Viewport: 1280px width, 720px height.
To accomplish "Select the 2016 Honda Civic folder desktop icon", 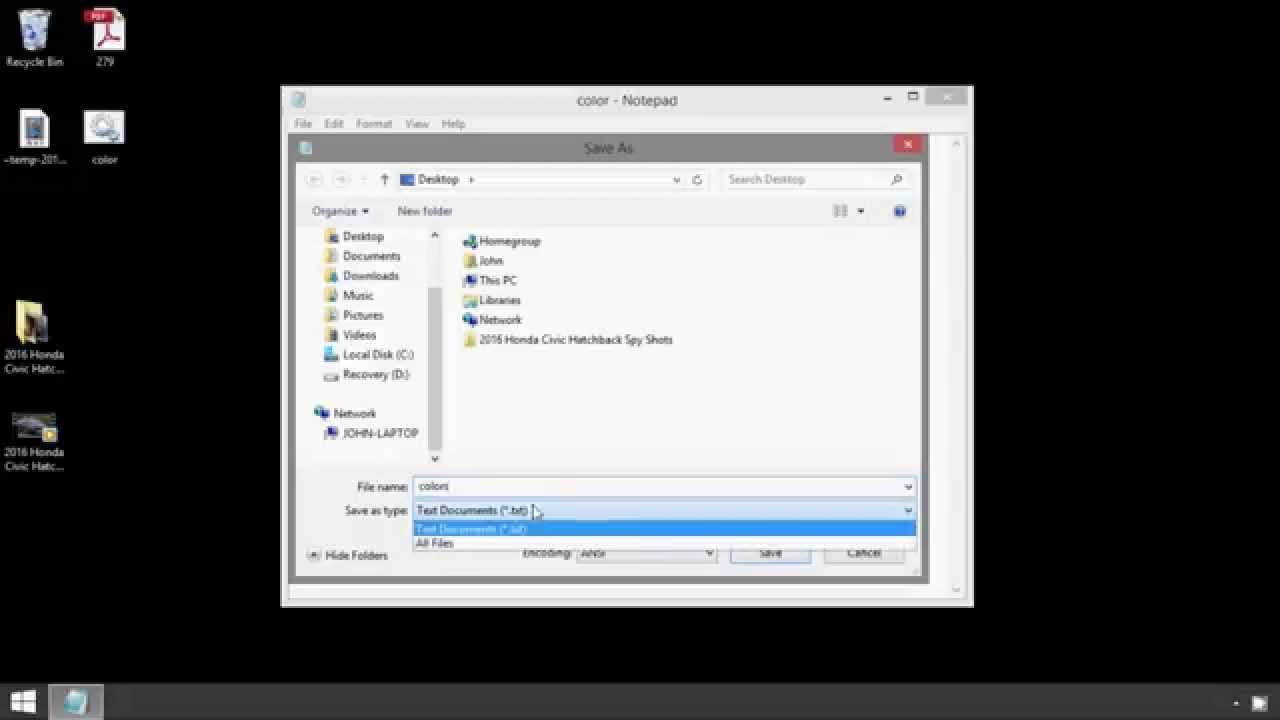I will (34, 338).
